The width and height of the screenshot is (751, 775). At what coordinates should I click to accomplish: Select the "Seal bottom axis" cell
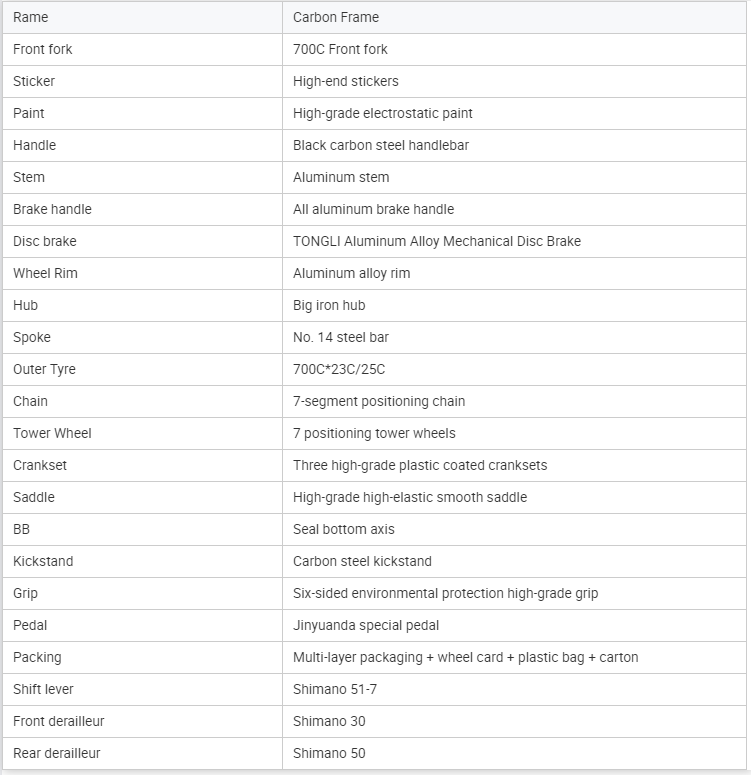tap(344, 529)
